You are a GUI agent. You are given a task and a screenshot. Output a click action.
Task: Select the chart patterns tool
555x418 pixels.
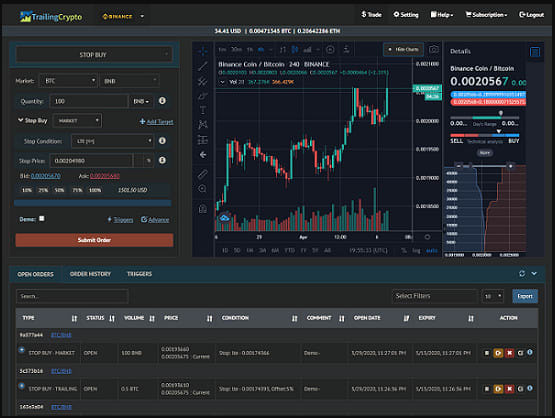coord(202,125)
